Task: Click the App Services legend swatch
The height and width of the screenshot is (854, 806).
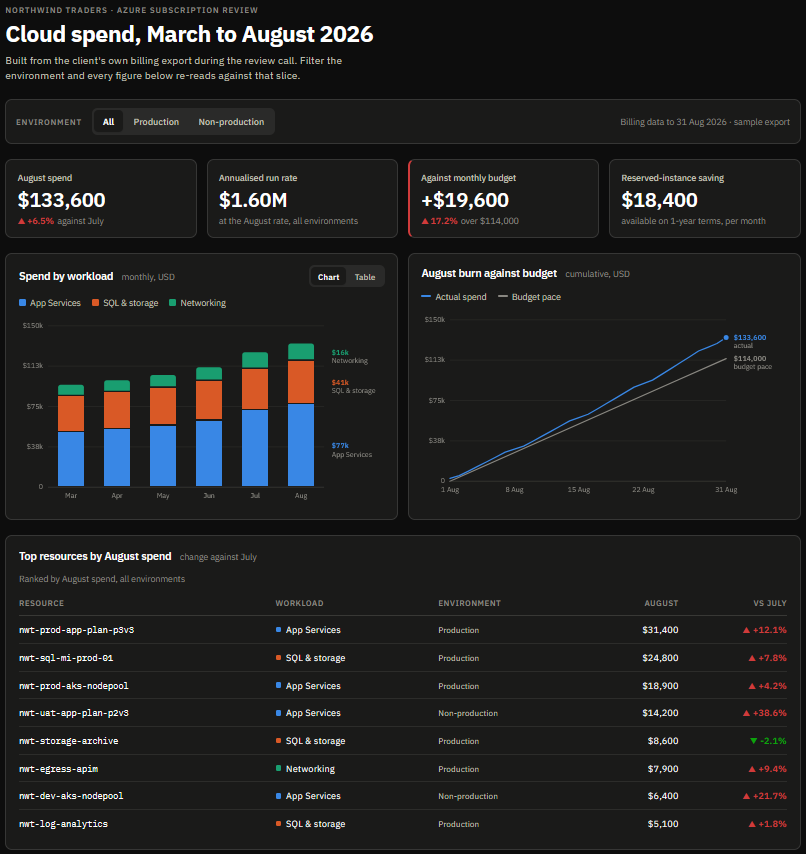Action: click(22, 303)
